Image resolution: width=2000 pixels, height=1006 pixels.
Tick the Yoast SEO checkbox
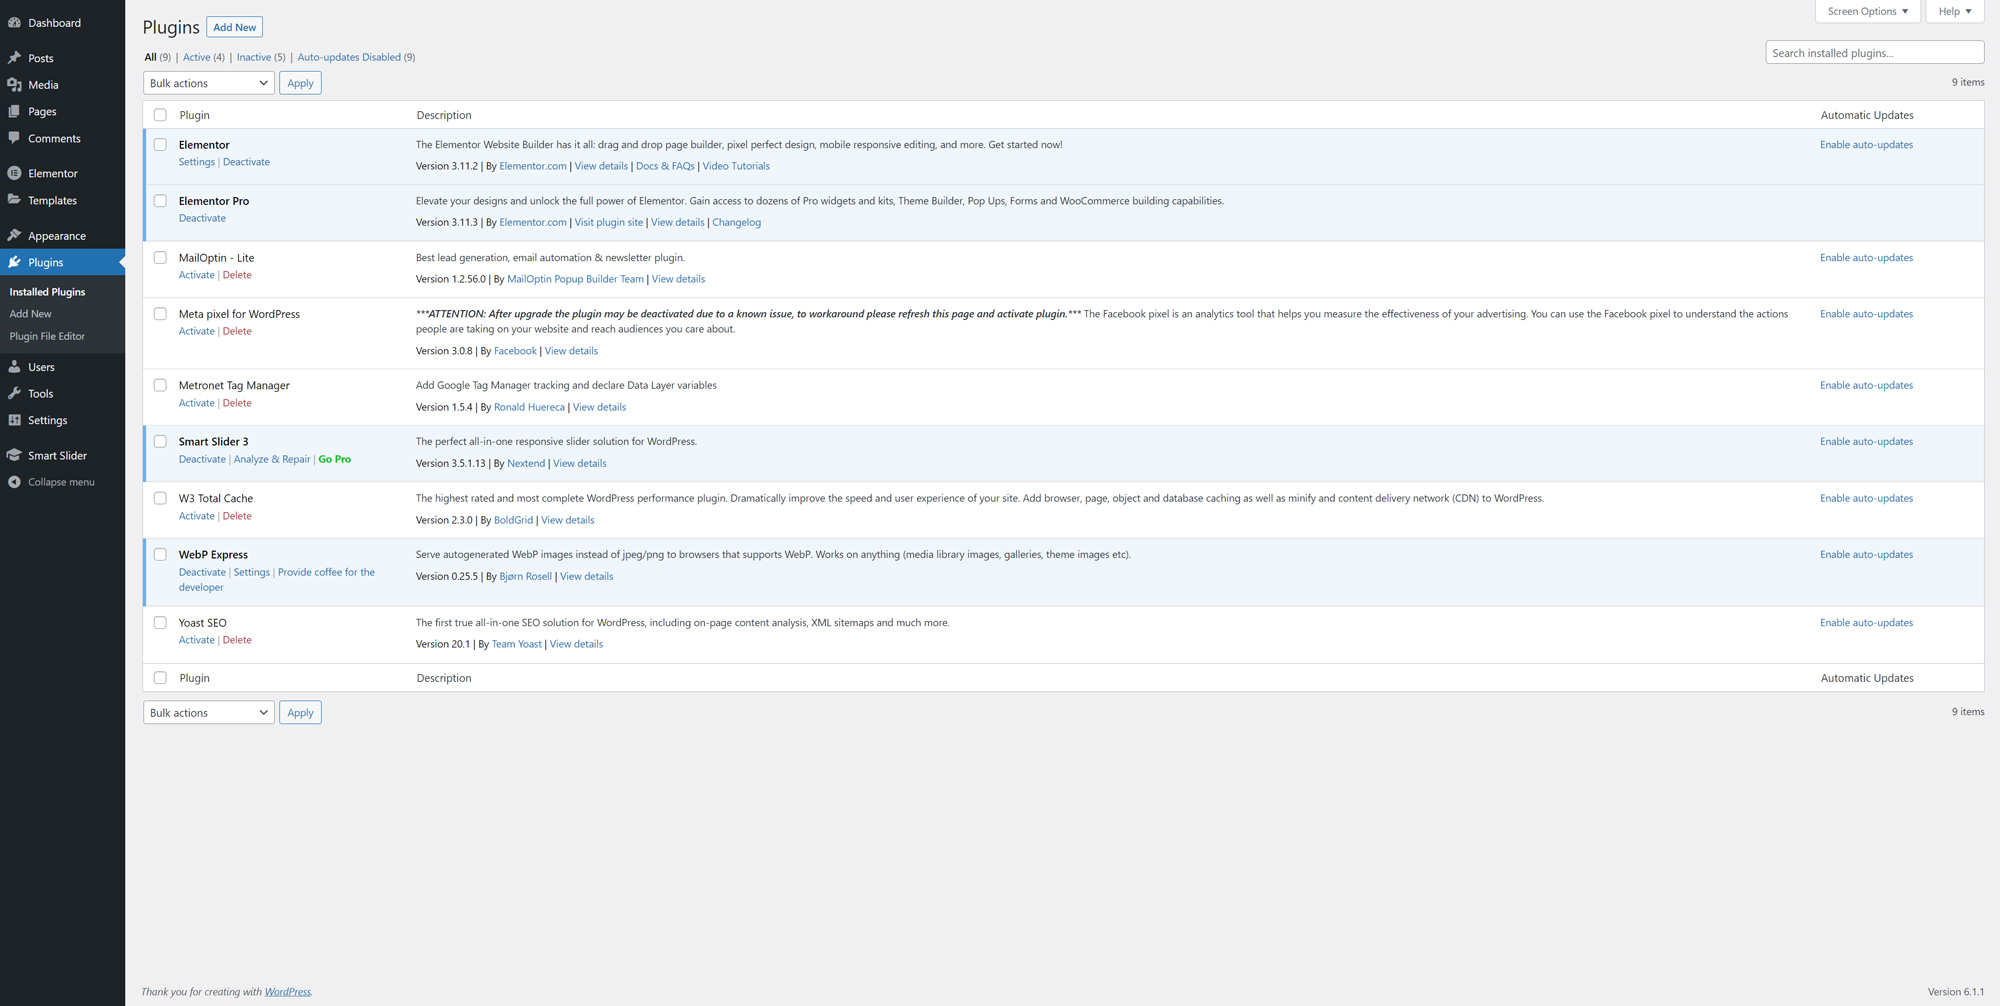(160, 622)
